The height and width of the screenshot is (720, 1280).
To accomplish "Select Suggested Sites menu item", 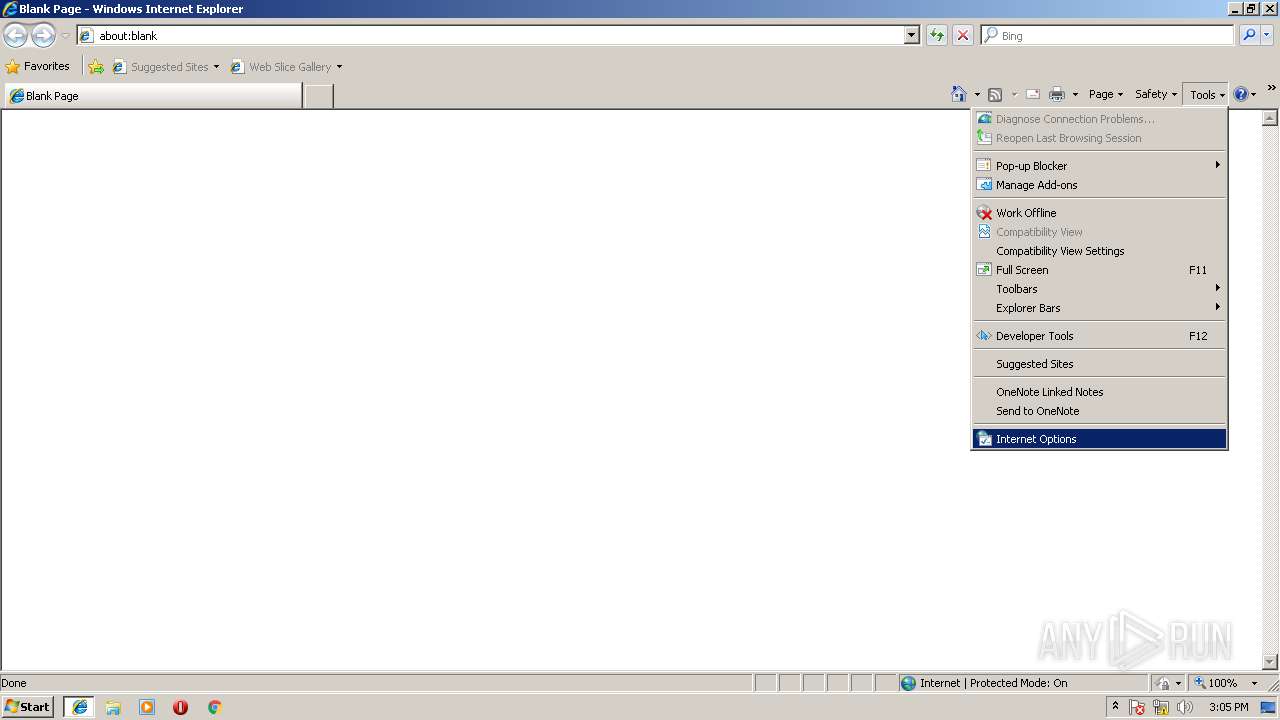I will click(x=1099, y=364).
